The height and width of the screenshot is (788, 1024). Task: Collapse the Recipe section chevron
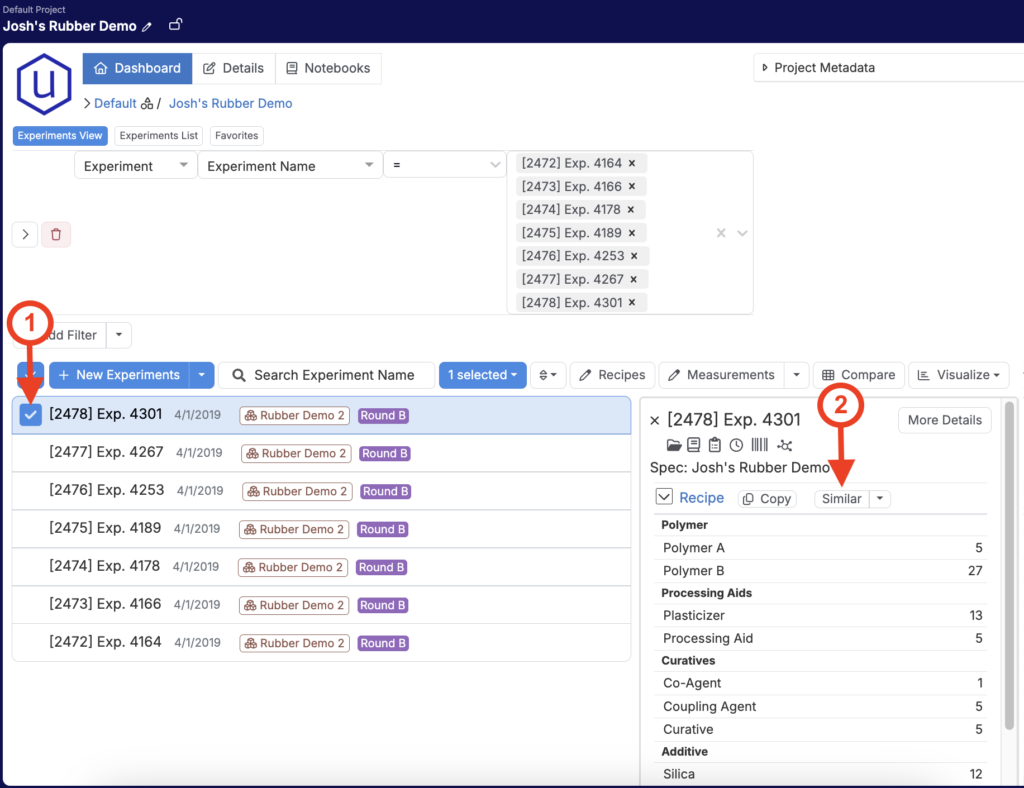(664, 497)
